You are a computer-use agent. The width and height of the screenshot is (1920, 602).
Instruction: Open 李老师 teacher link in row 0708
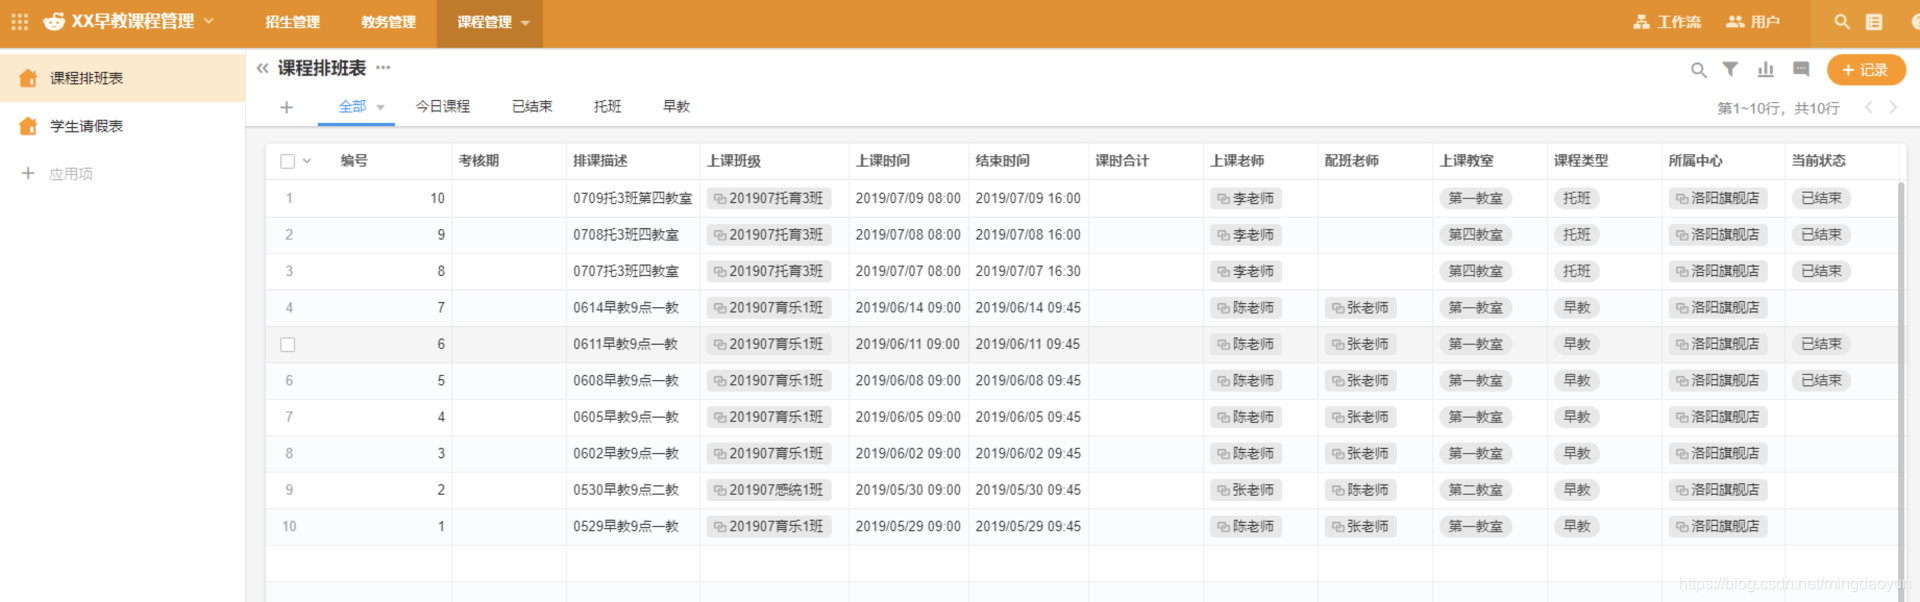[x=1246, y=235]
